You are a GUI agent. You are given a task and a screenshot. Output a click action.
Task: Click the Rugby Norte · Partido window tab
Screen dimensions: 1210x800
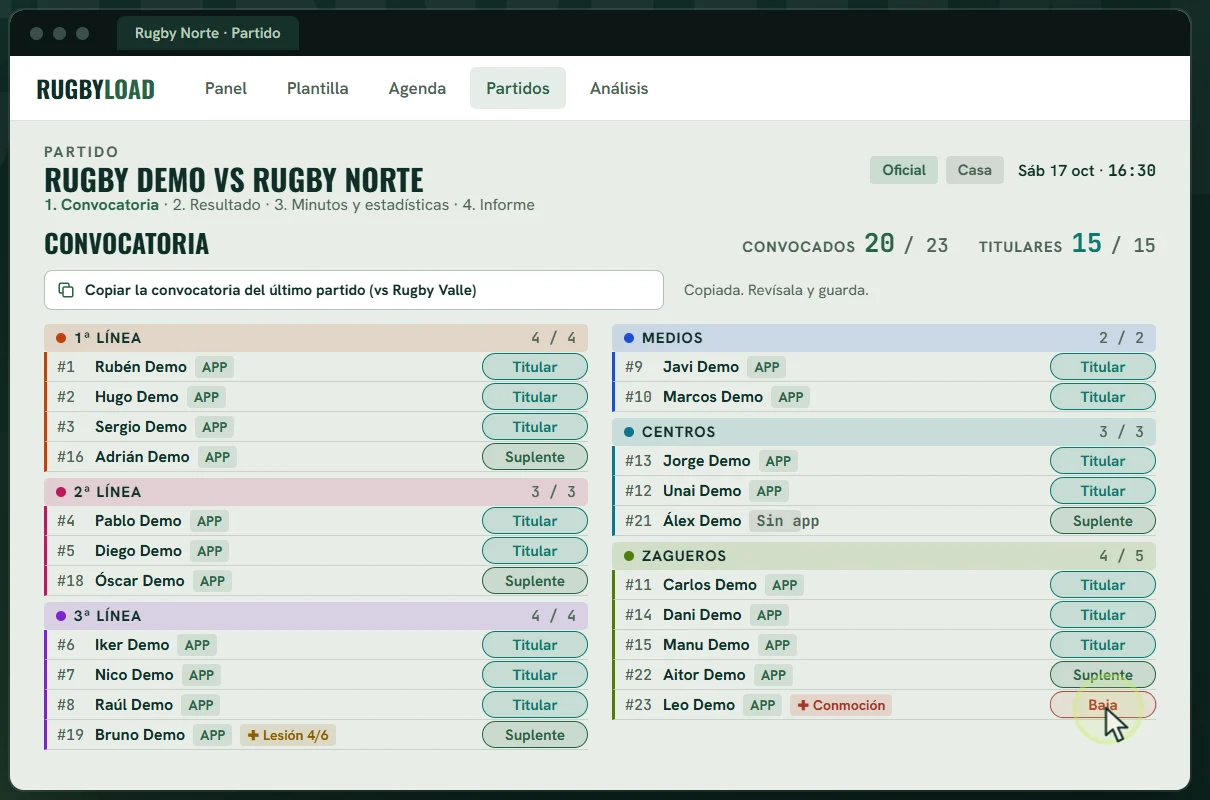(208, 33)
